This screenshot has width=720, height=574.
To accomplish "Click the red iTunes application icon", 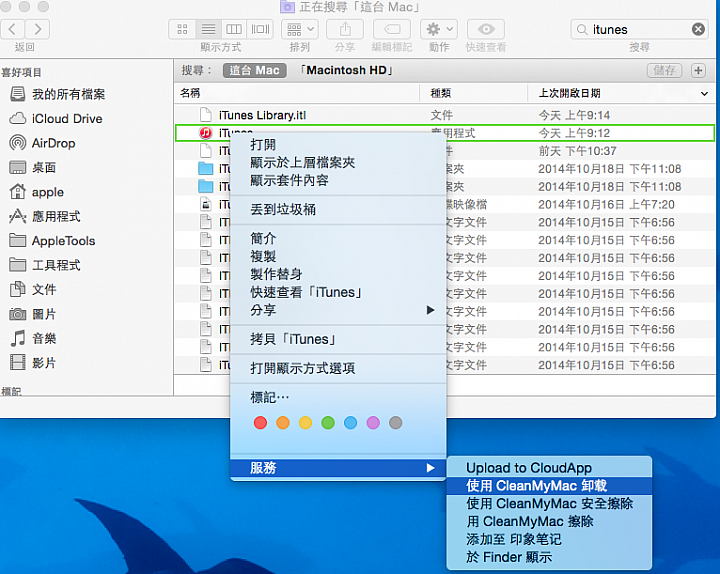I will click(206, 133).
